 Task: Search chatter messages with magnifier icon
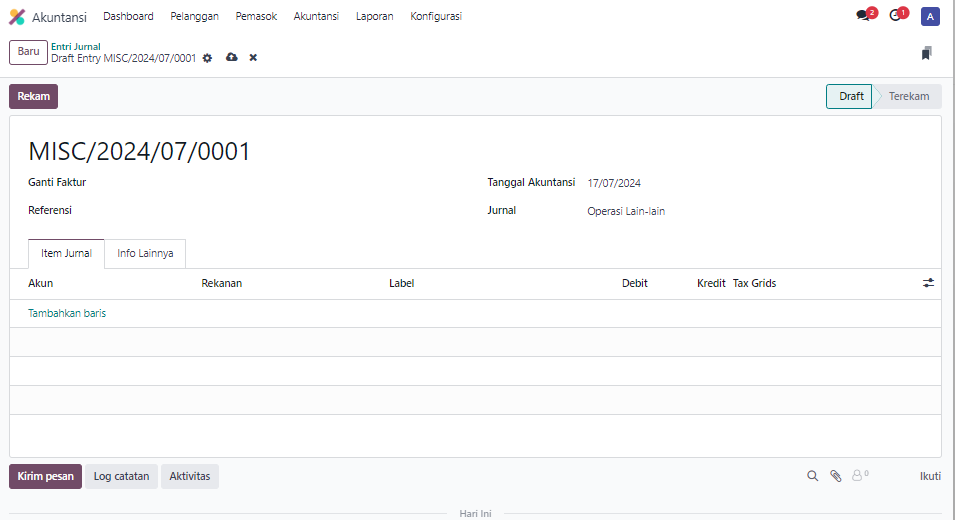(813, 476)
